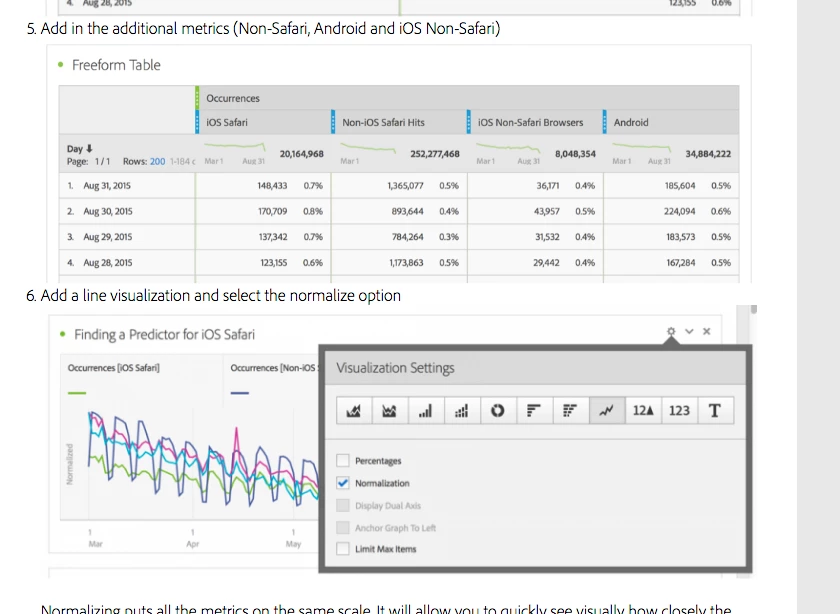This screenshot has width=840, height=614.
Task: Open visualization settings gear icon
Action: coord(671,331)
